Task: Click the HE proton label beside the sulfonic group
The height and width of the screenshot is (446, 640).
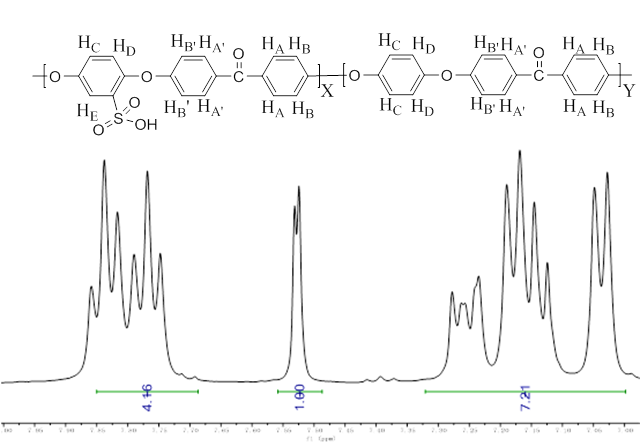Action: tap(87, 112)
